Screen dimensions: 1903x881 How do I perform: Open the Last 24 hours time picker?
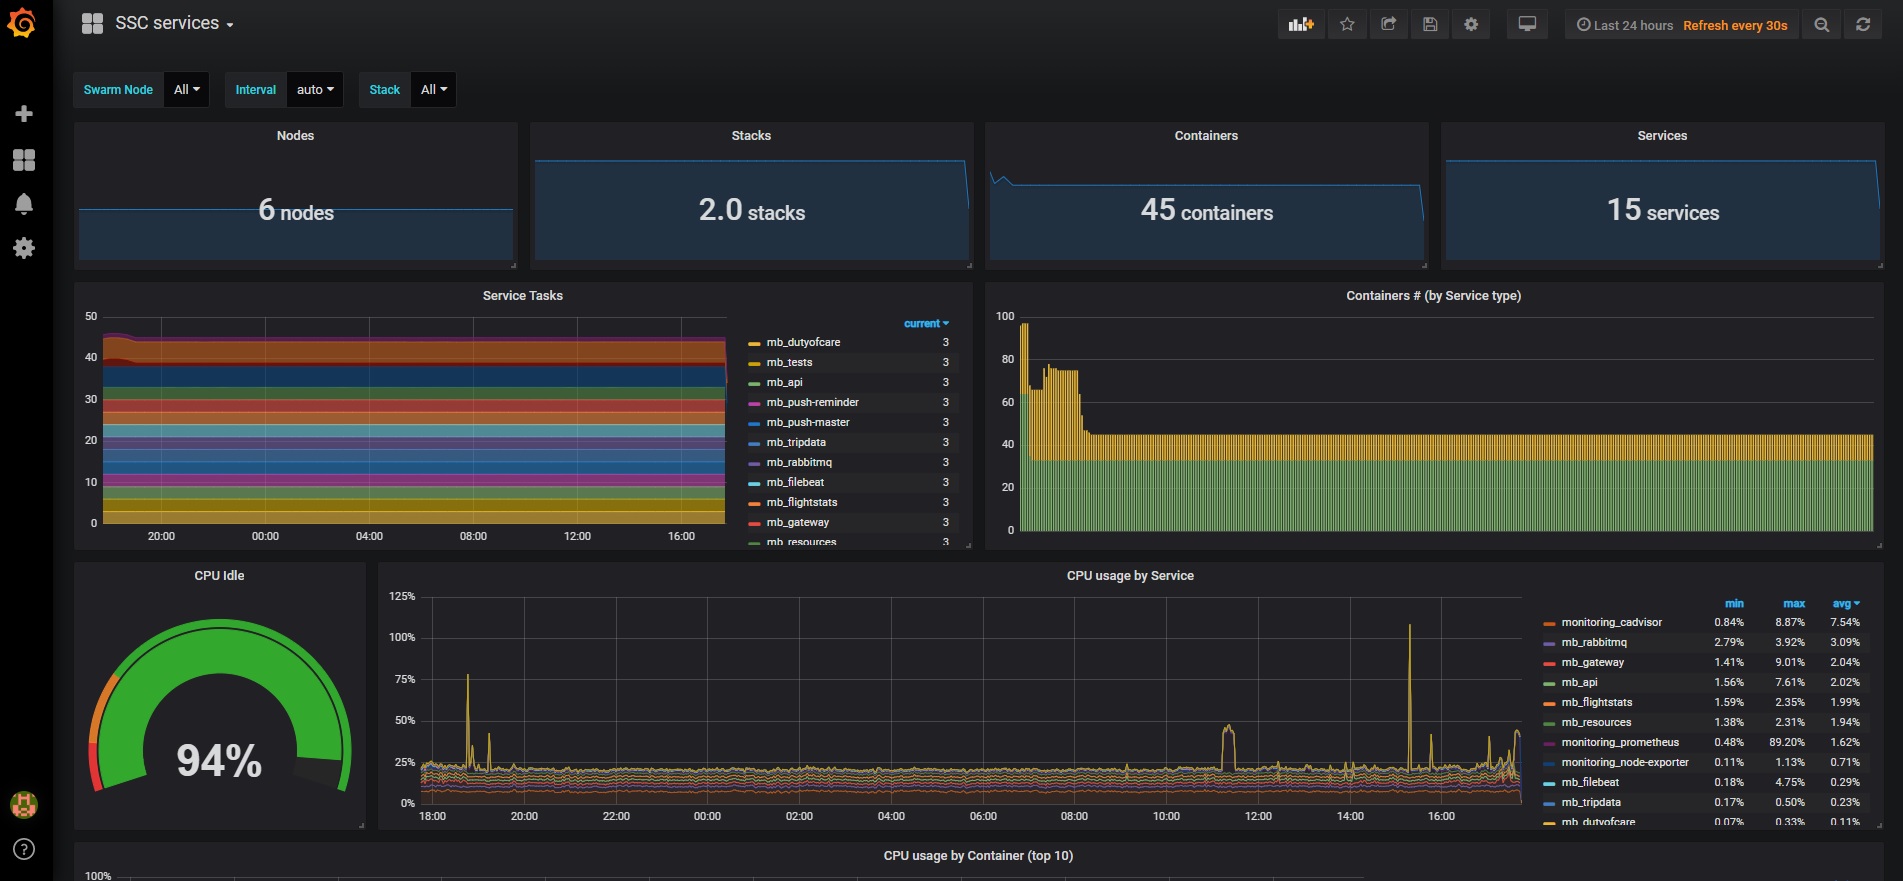click(x=1625, y=25)
